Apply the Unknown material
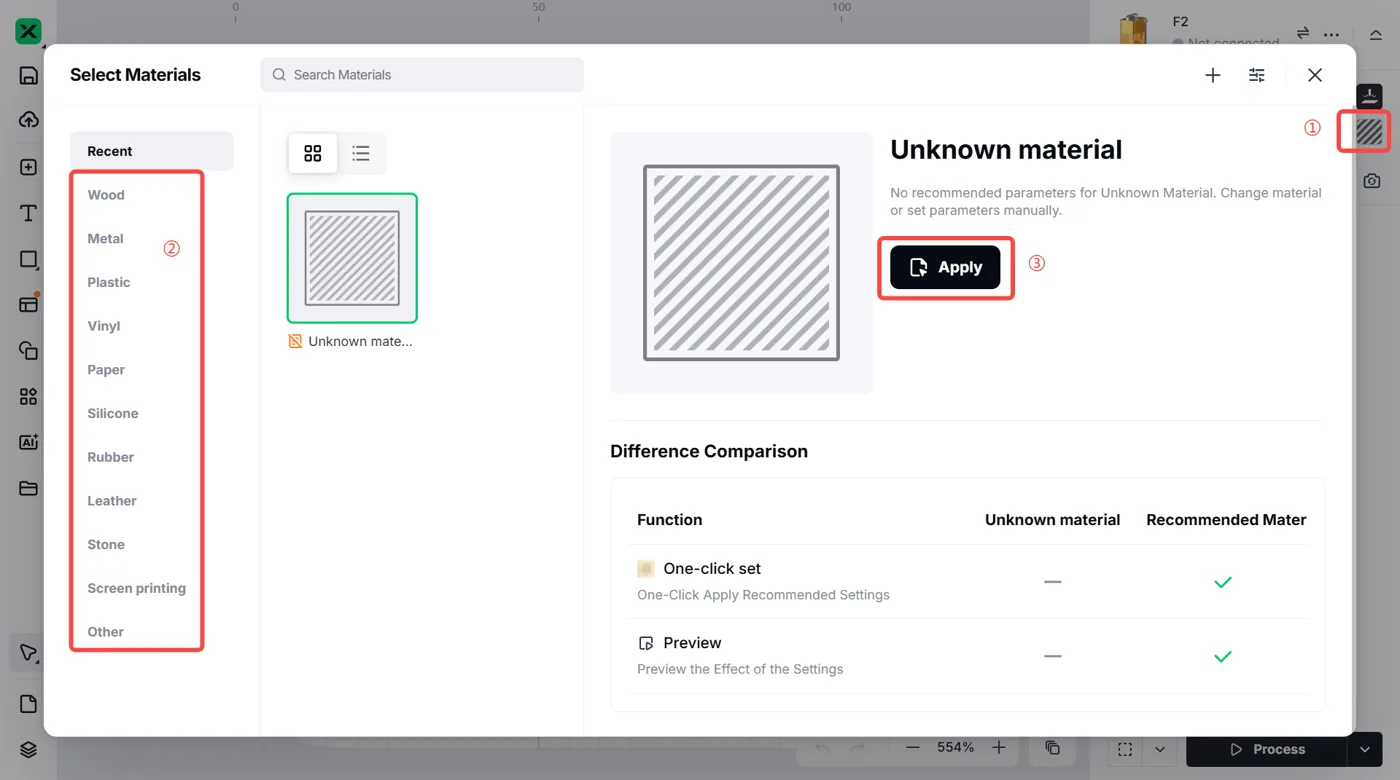1400x780 pixels. coord(945,267)
